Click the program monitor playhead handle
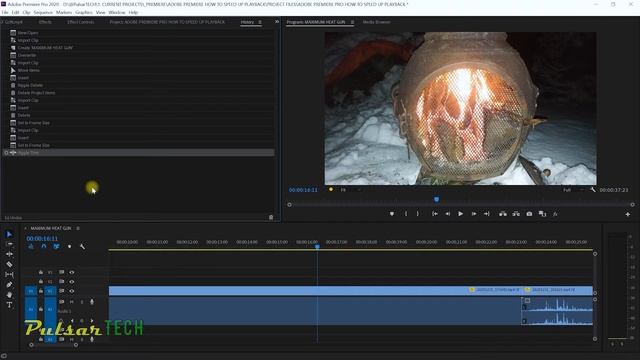Viewport: 640px width, 360px height. coord(436,200)
